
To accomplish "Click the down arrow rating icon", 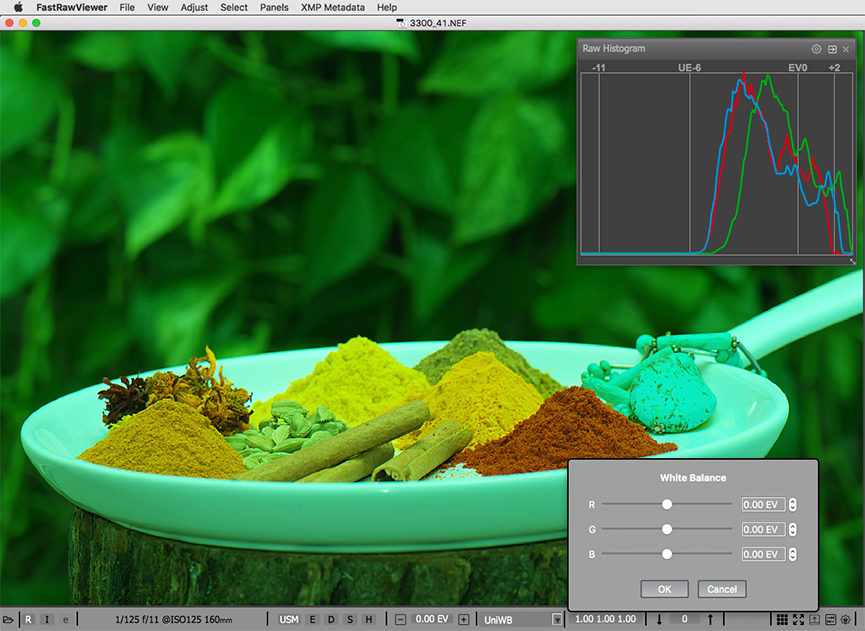I will 660,620.
